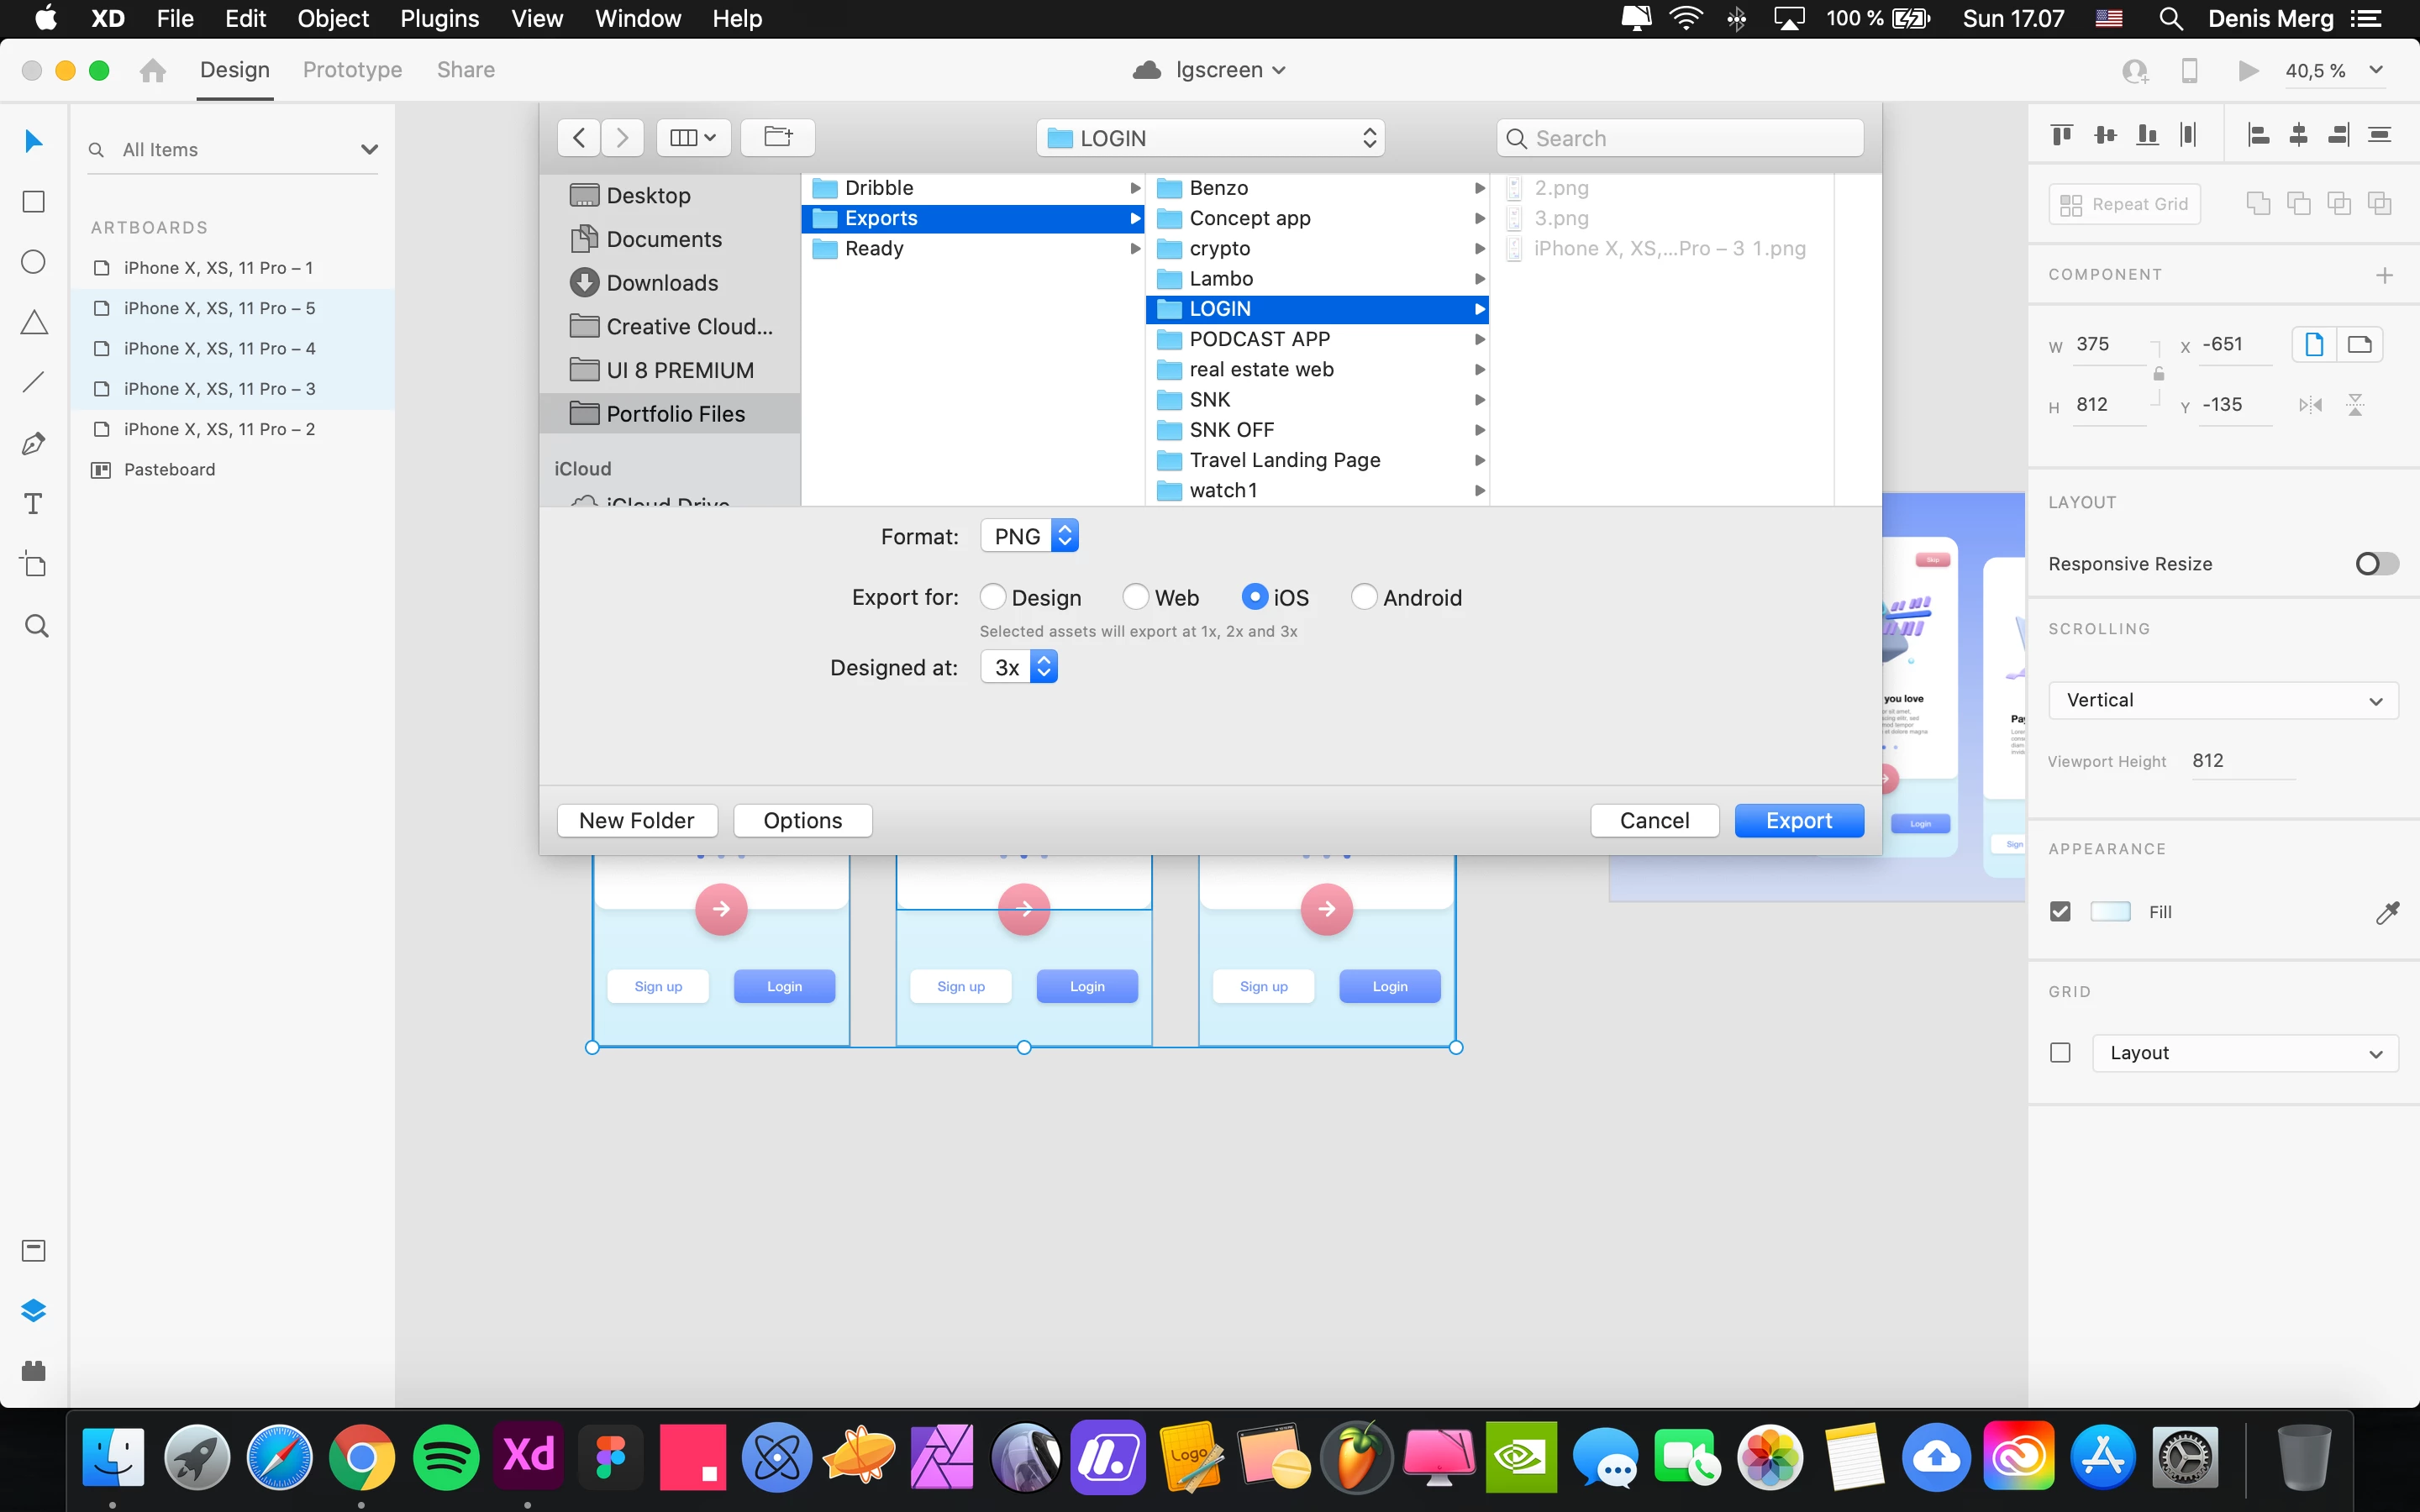2420x1512 pixels.
Task: Open the Plugins panel icon
Action: pyautogui.click(x=34, y=1371)
